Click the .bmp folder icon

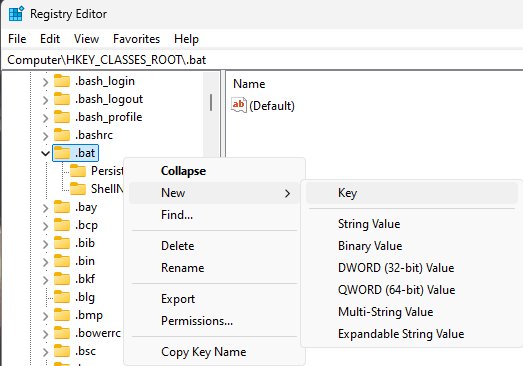coord(62,315)
